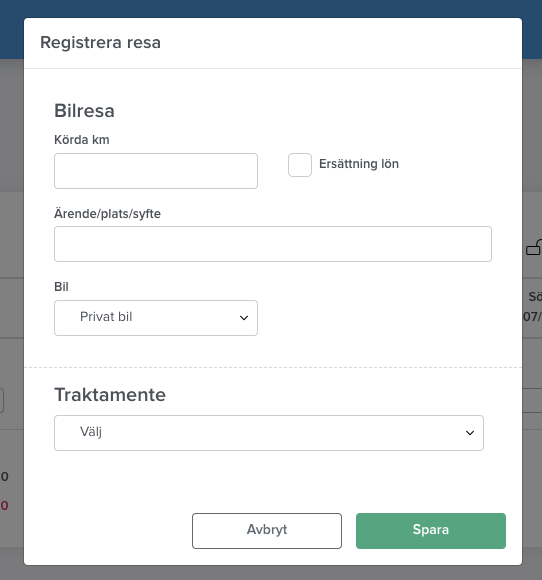Open the Privat bil dropdown
This screenshot has height=580, width=542.
[x=156, y=318]
